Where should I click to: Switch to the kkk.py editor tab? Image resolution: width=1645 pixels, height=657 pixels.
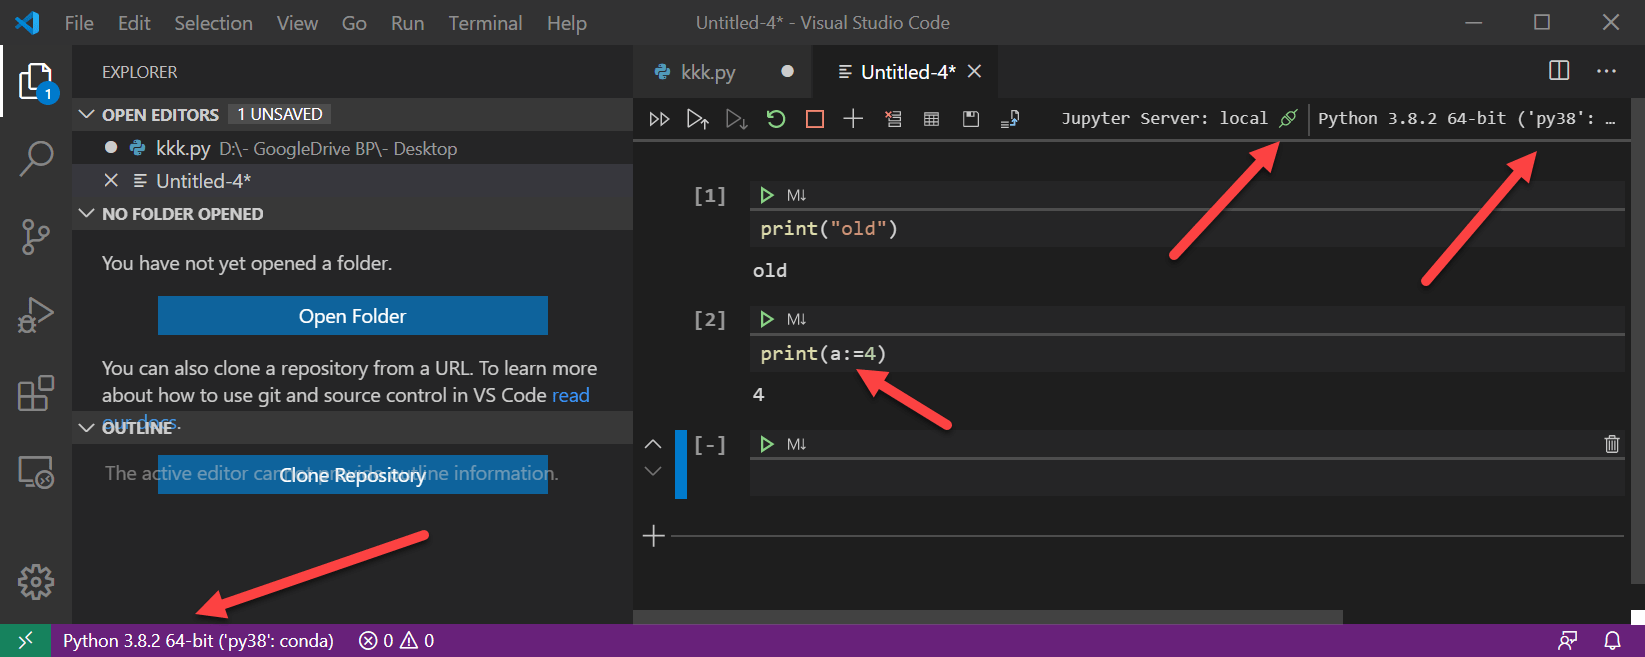coord(722,71)
